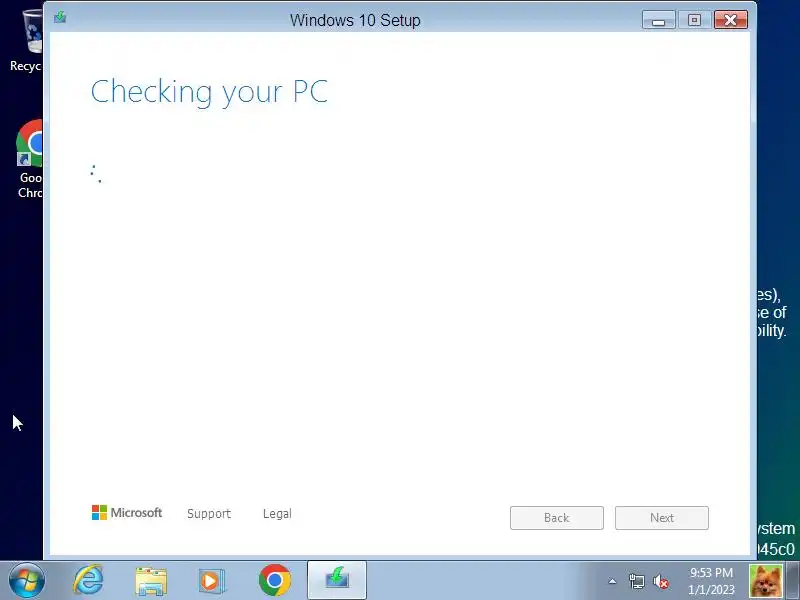Click the Show desktop strip on the taskbar
The height and width of the screenshot is (600, 800).
coord(793,580)
